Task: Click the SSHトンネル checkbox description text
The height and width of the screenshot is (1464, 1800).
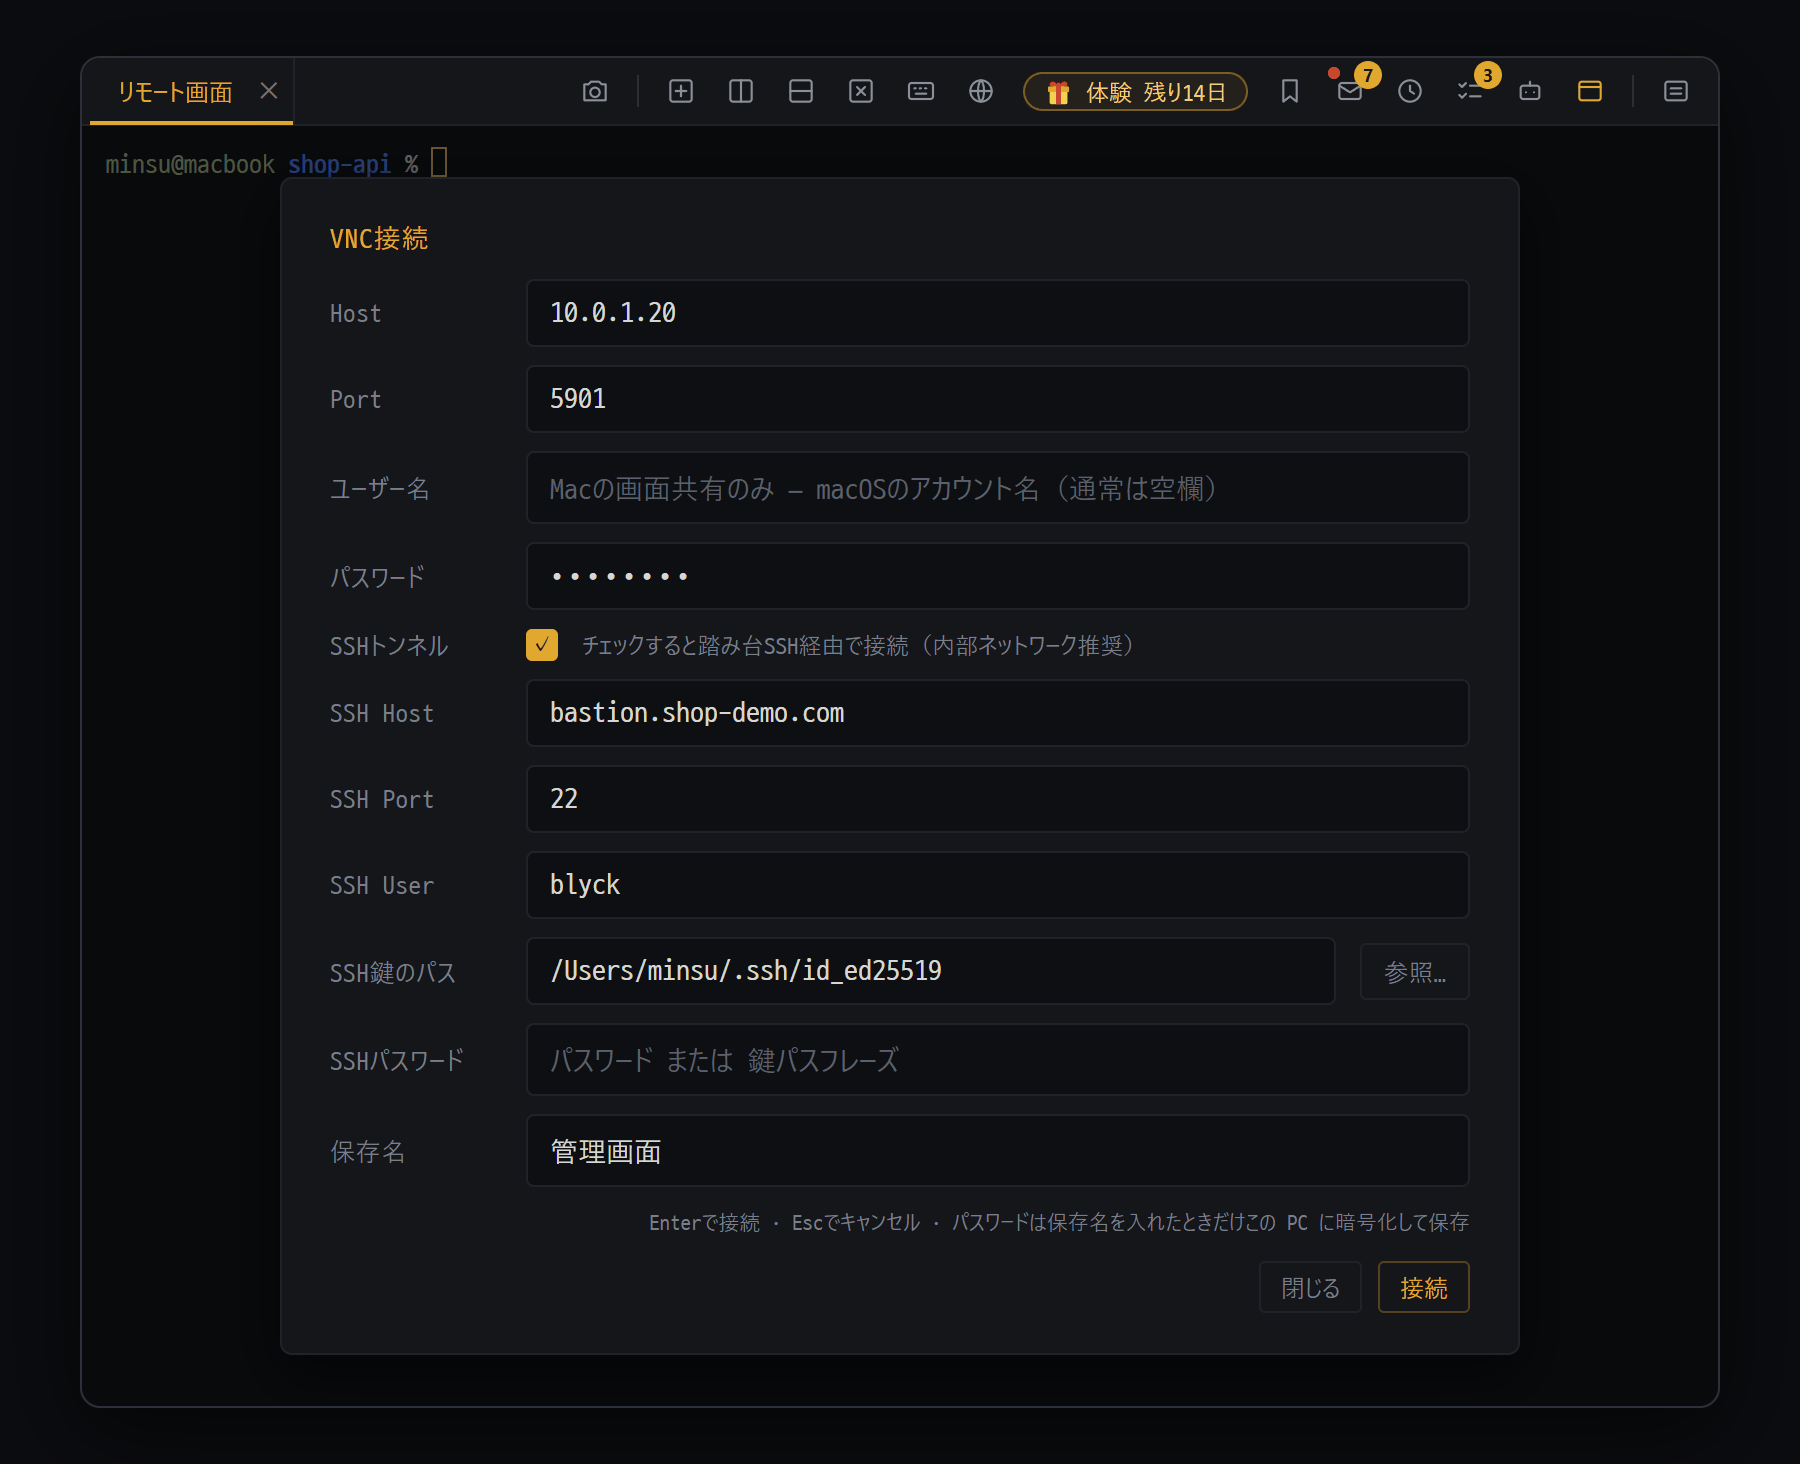Action: 858,646
